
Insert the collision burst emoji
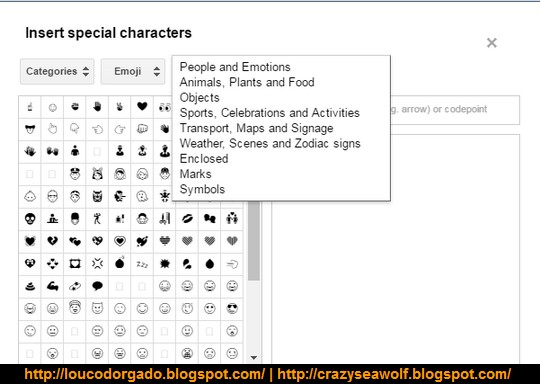coord(164,264)
